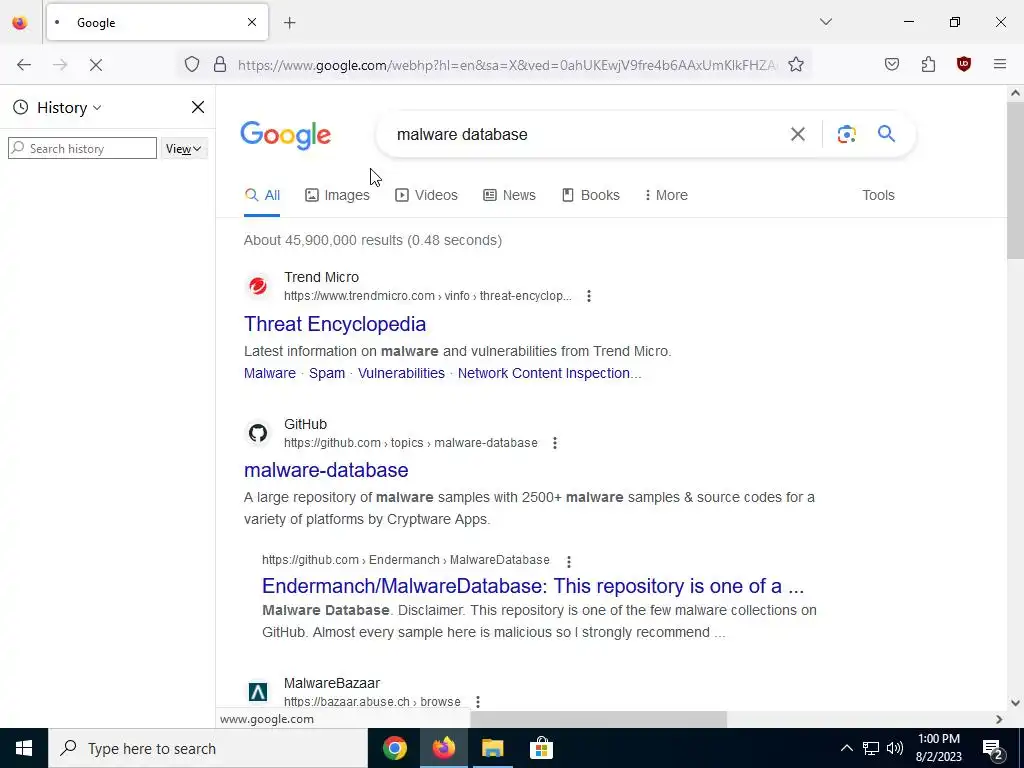1024x768 pixels.
Task: Open Microsoft Store from the taskbar
Action: pyautogui.click(x=541, y=748)
